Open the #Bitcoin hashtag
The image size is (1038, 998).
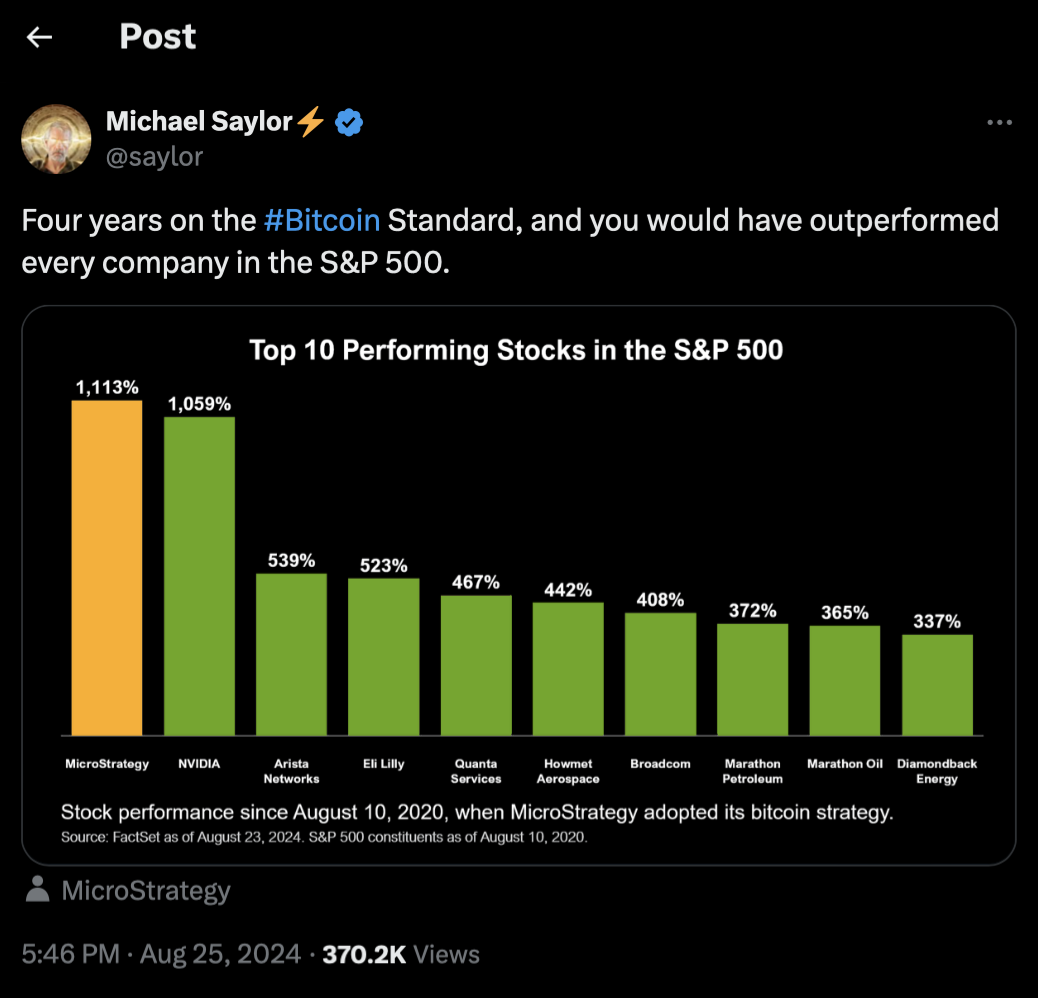(321, 220)
